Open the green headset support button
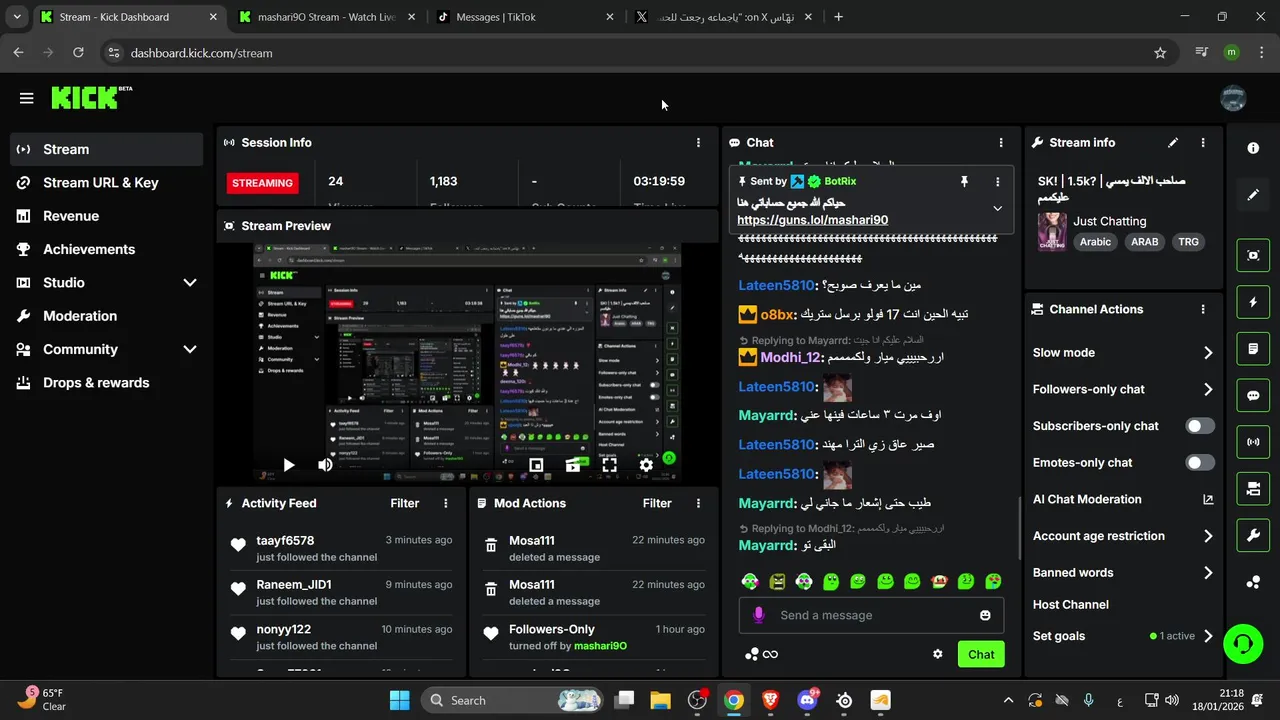This screenshot has width=1280, height=720. point(1243,643)
